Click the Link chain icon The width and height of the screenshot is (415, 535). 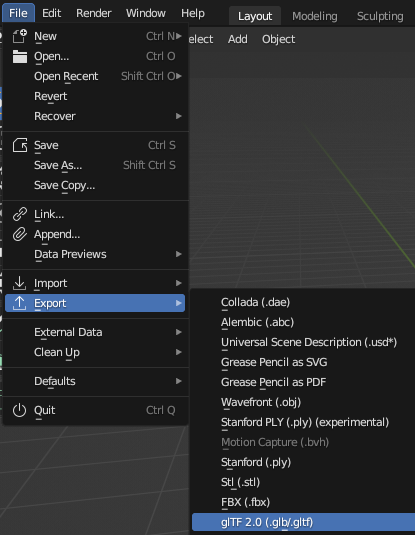coord(20,214)
